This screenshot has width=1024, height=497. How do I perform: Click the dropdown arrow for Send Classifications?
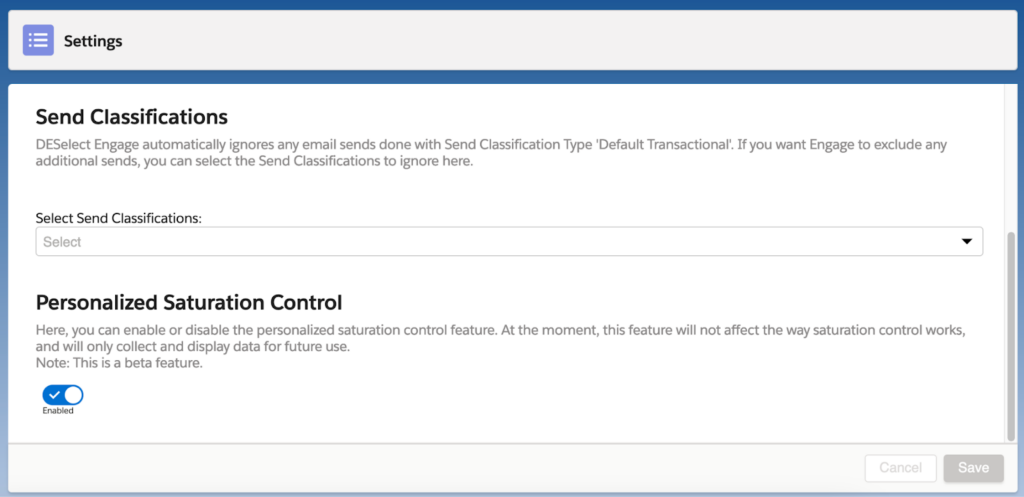966,242
